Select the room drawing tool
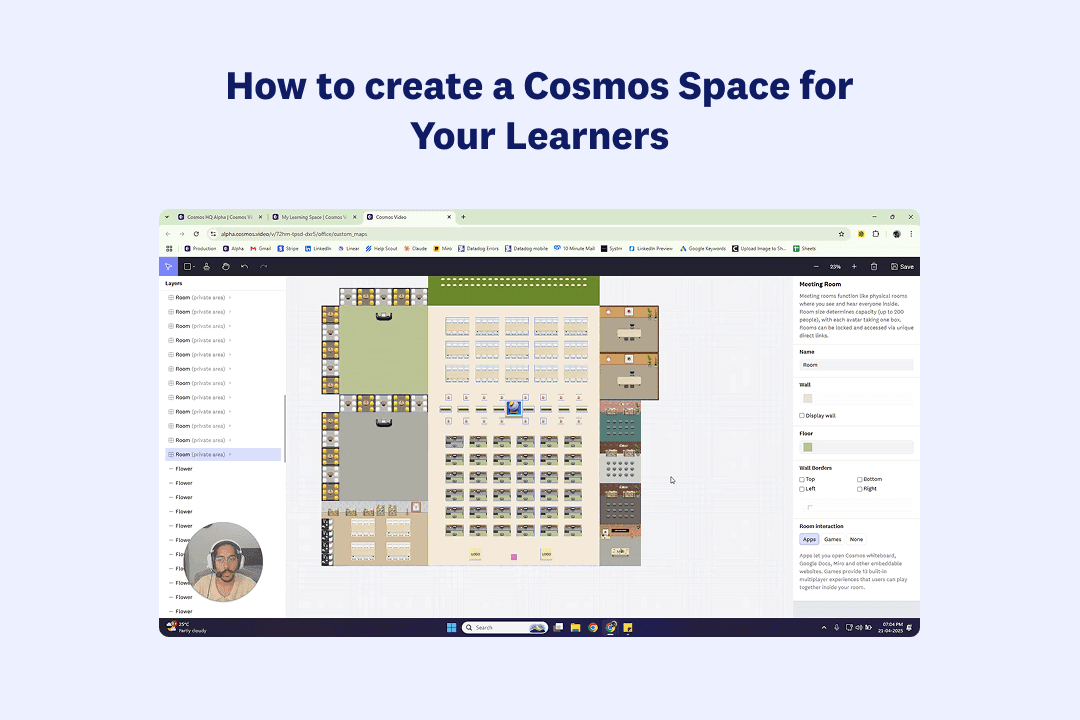Screen dimensions: 1080x720 [x=188, y=266]
